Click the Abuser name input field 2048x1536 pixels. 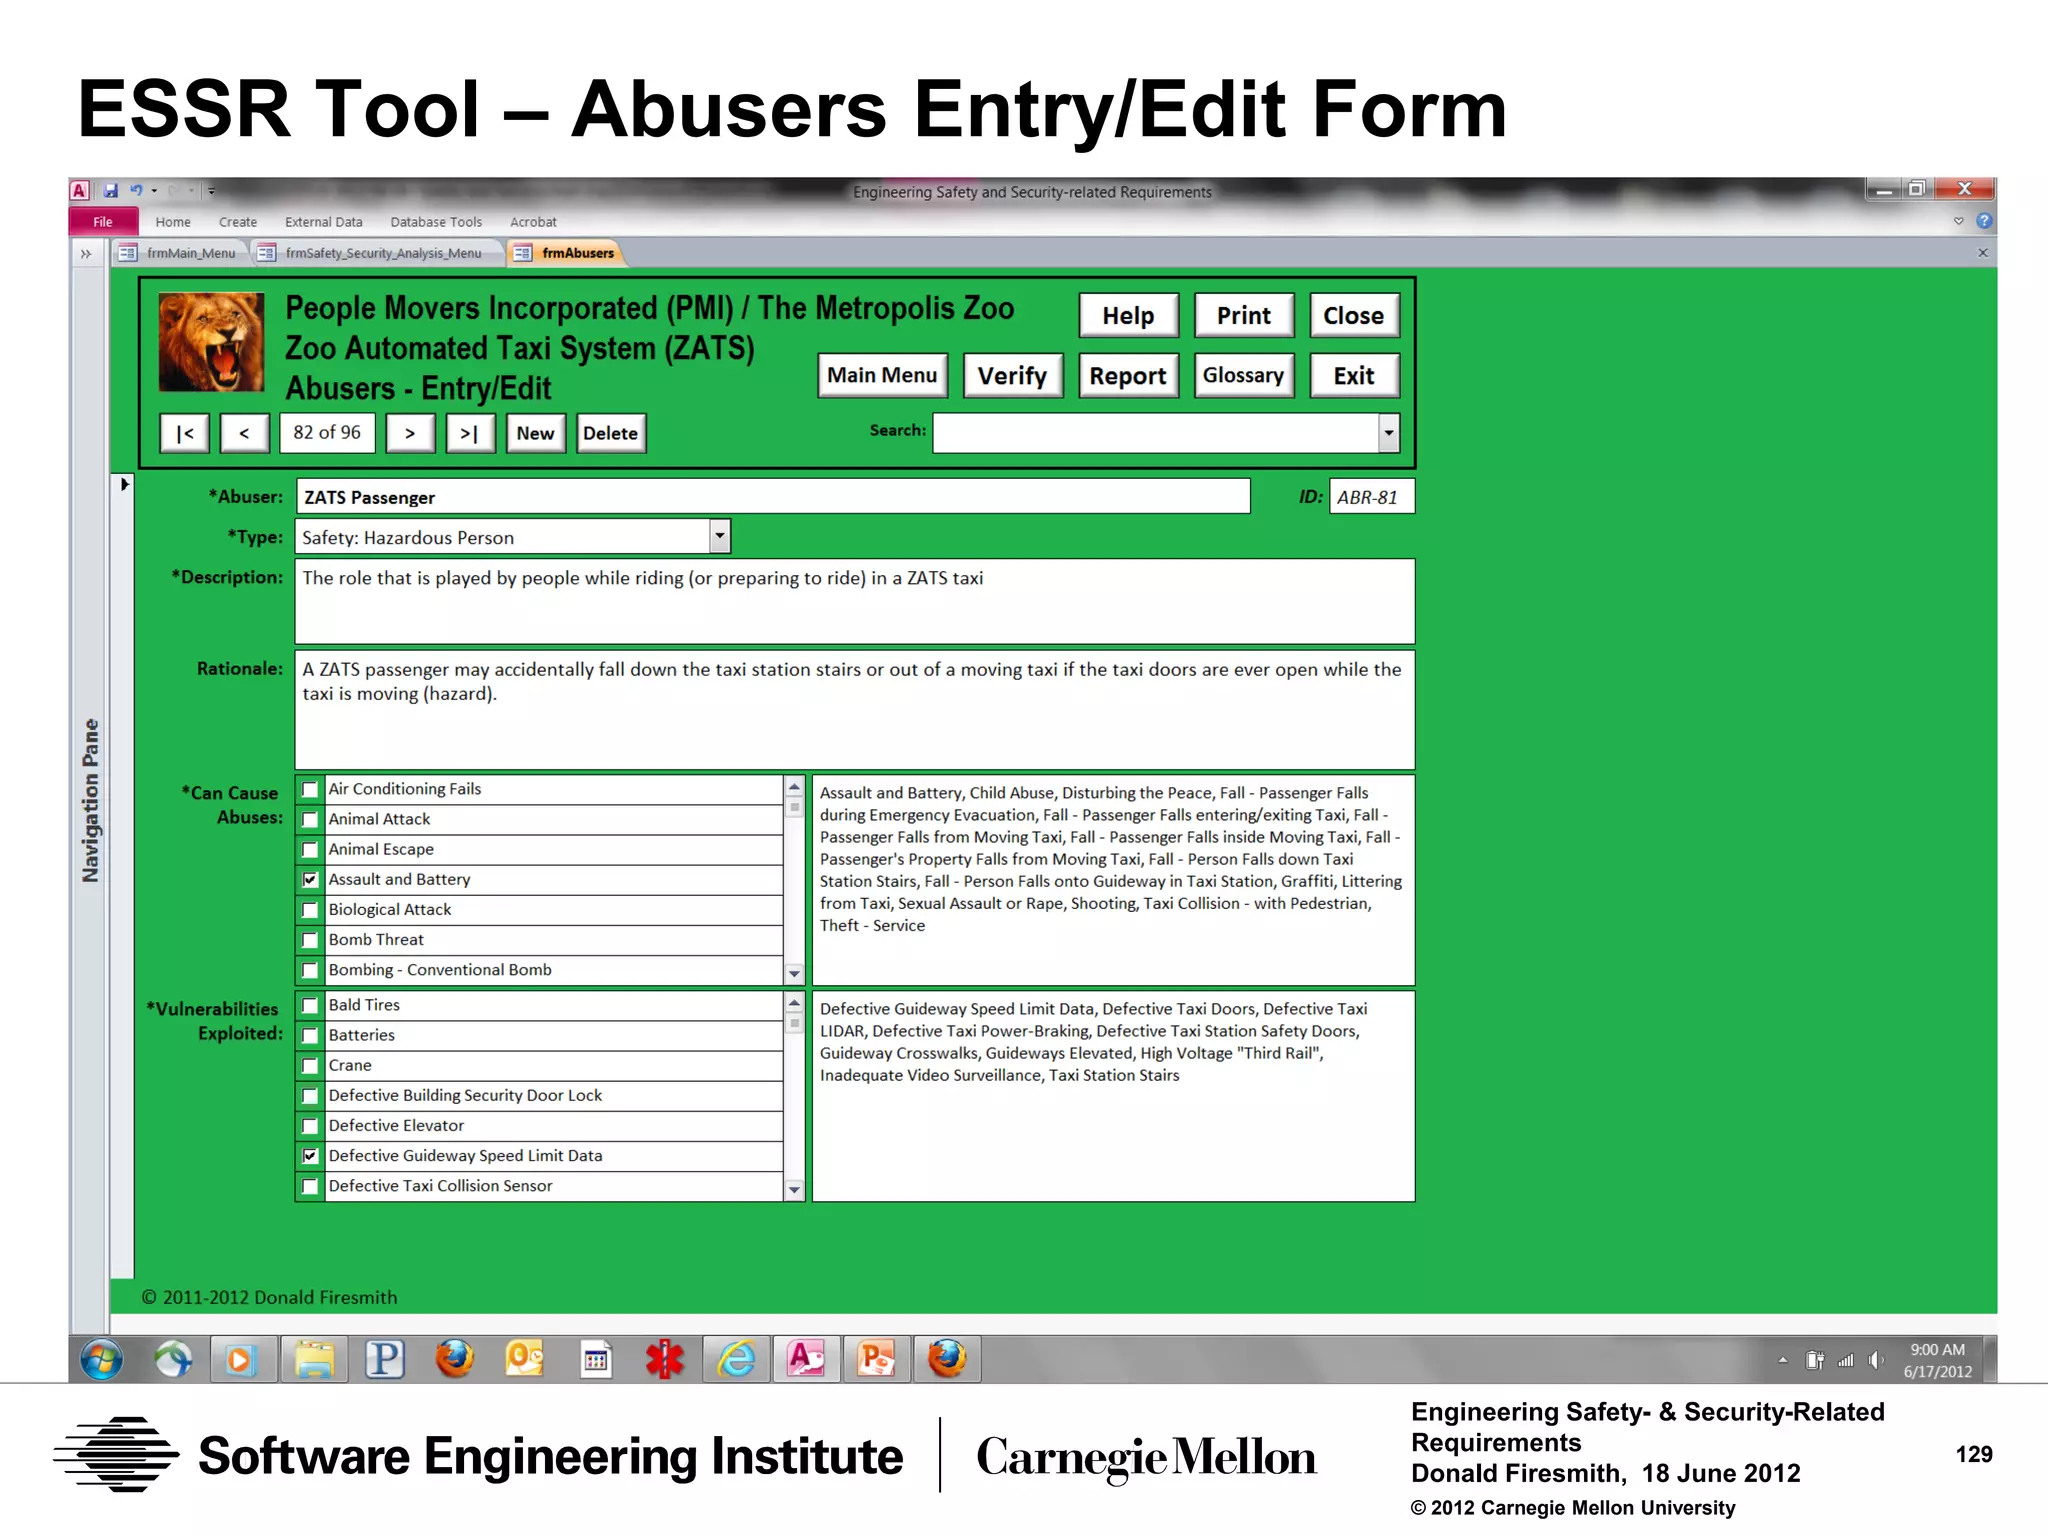click(773, 497)
